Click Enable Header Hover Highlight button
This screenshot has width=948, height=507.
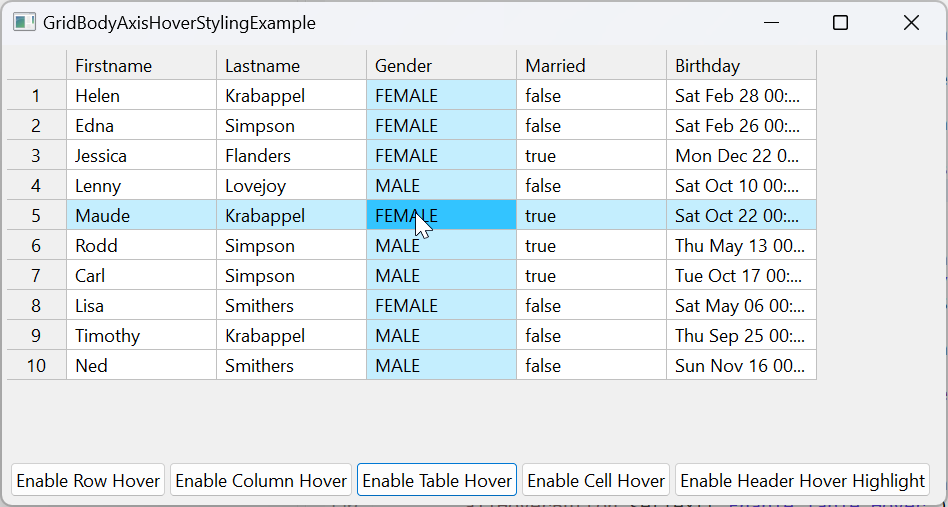click(x=802, y=480)
